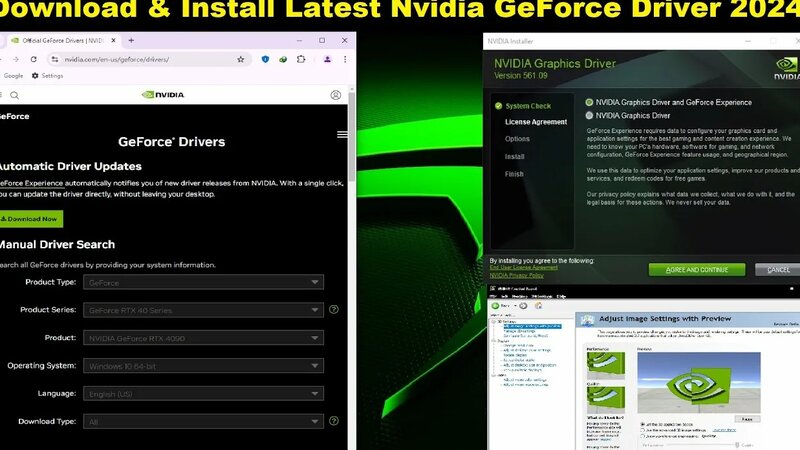Open the Extensions puzzle-piece menu
Viewport: 800px width, 450px height.
[x=301, y=59]
